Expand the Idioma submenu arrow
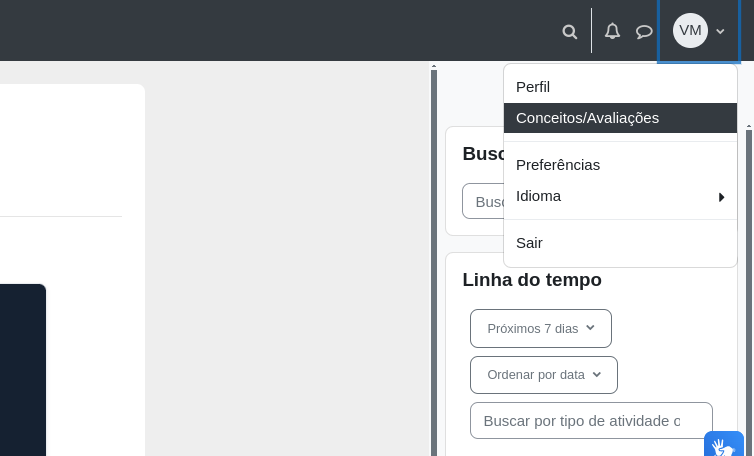This screenshot has height=456, width=754. (721, 197)
